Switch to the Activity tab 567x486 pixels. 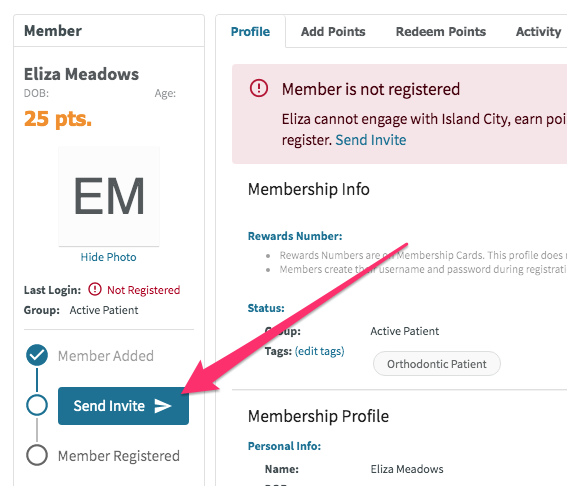(538, 32)
